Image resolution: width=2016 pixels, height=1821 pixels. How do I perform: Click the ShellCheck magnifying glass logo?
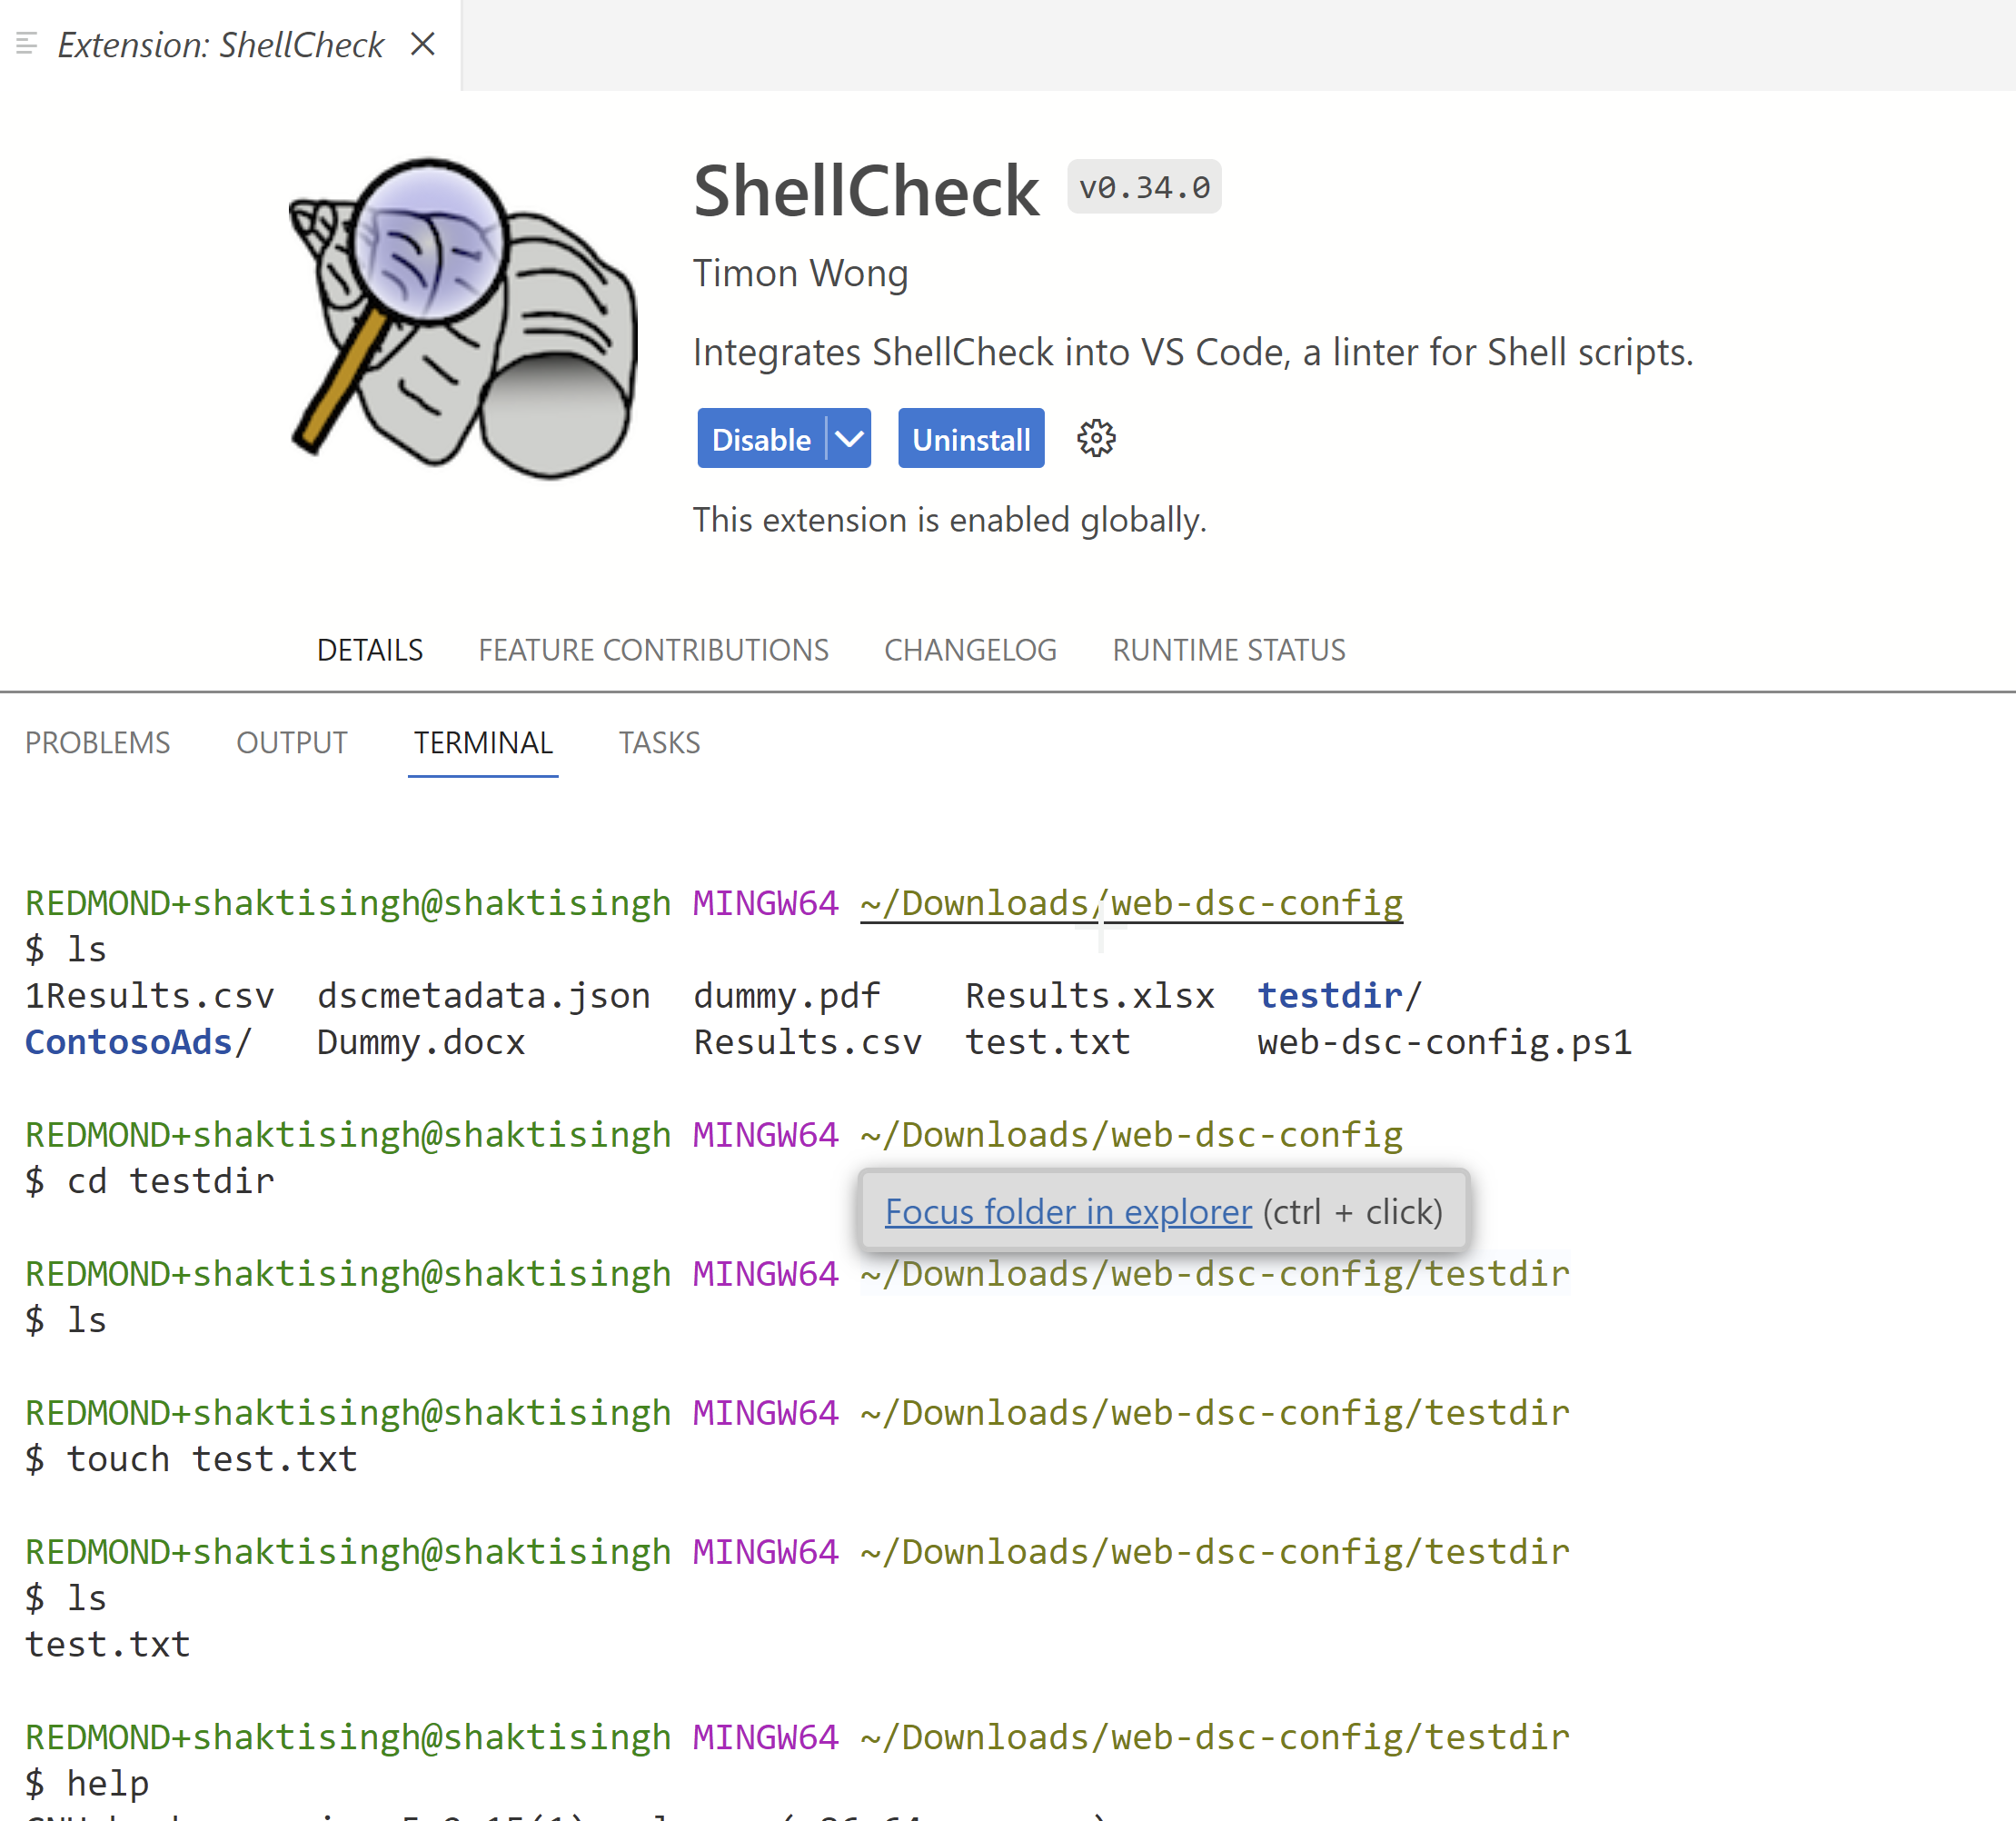click(x=462, y=318)
